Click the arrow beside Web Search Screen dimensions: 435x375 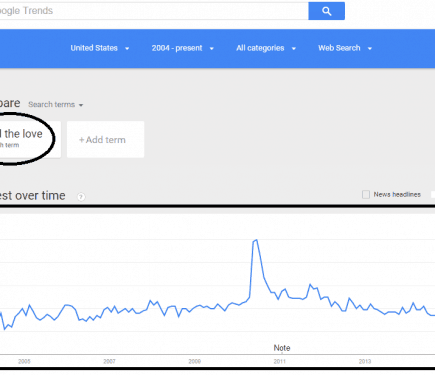[370, 49]
